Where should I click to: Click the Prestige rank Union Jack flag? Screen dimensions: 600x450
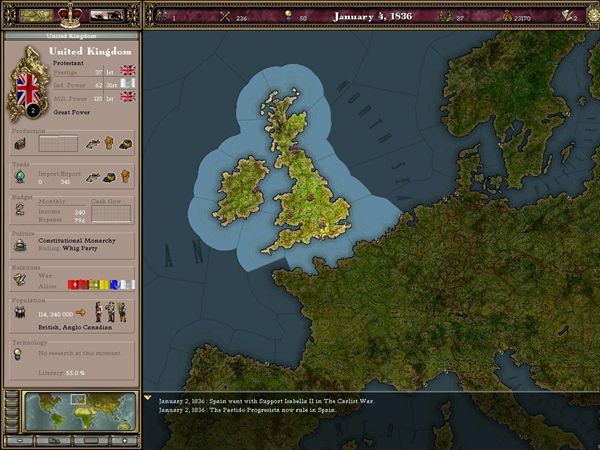[127, 70]
